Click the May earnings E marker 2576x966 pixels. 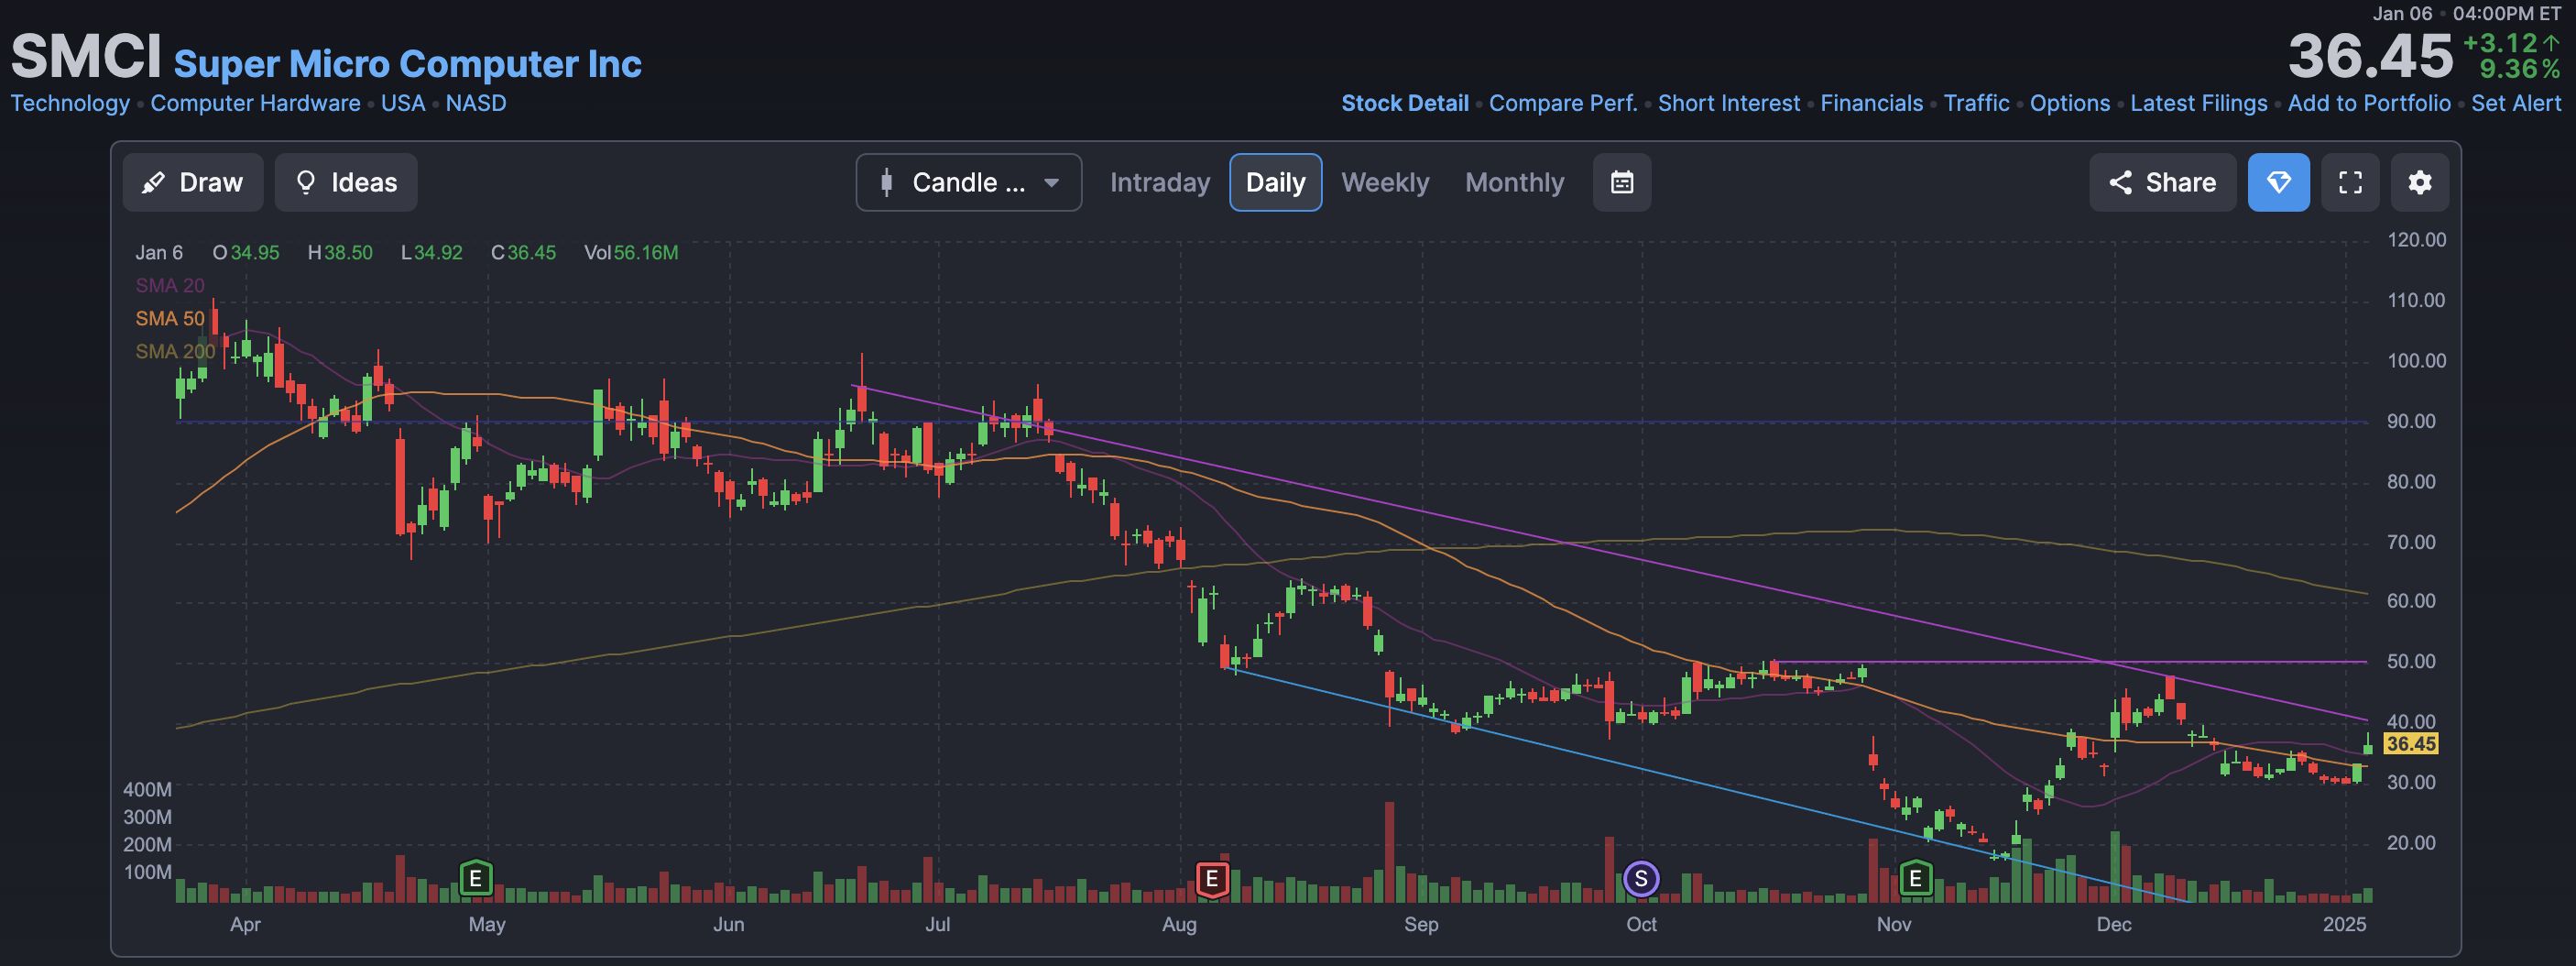(476, 878)
